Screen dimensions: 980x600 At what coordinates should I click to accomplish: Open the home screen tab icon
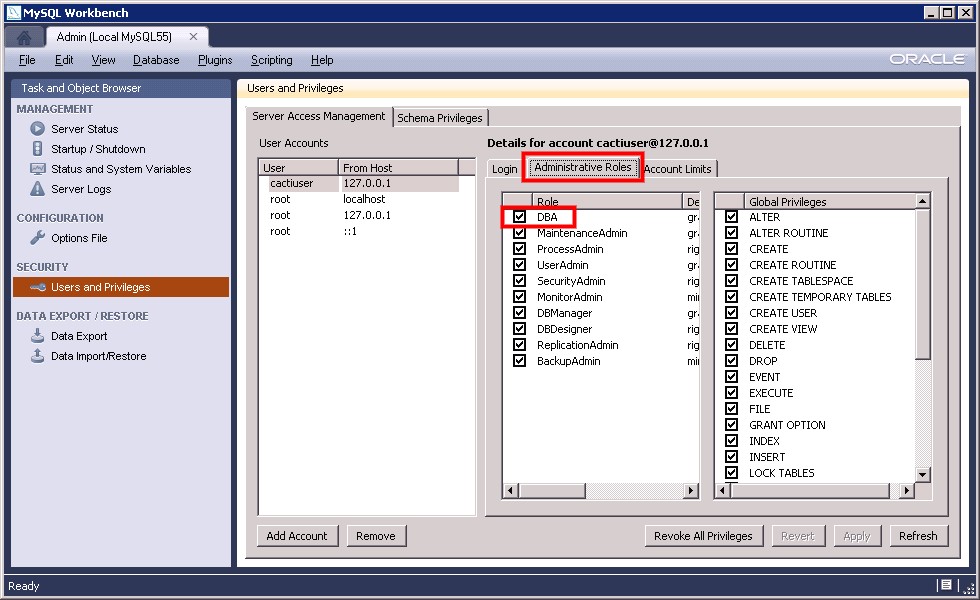pos(24,38)
